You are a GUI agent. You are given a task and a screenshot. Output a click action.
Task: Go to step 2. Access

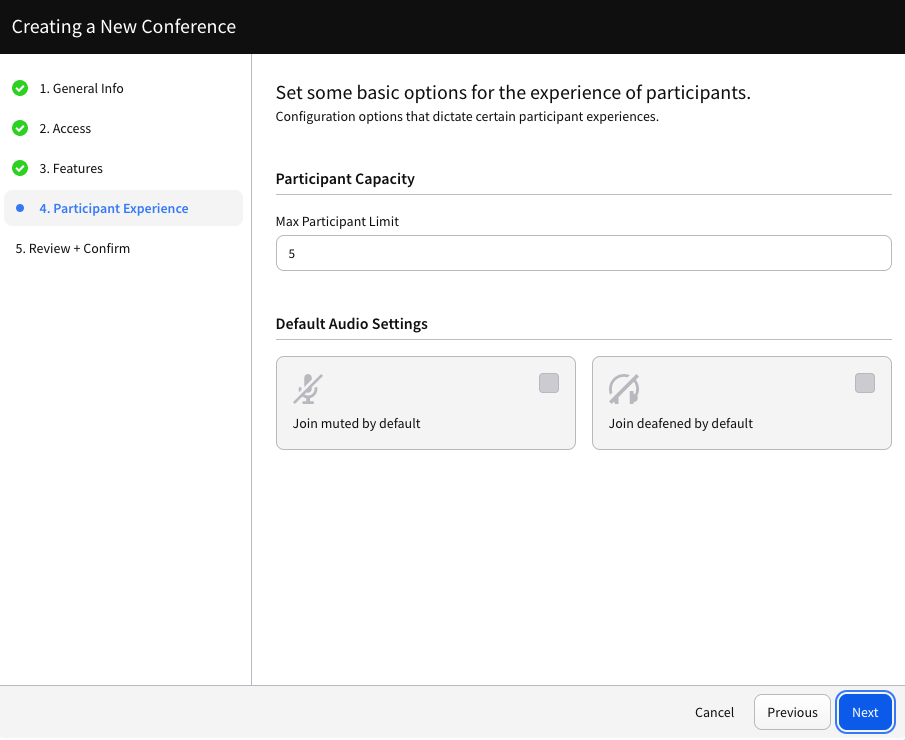pyautogui.click(x=65, y=128)
